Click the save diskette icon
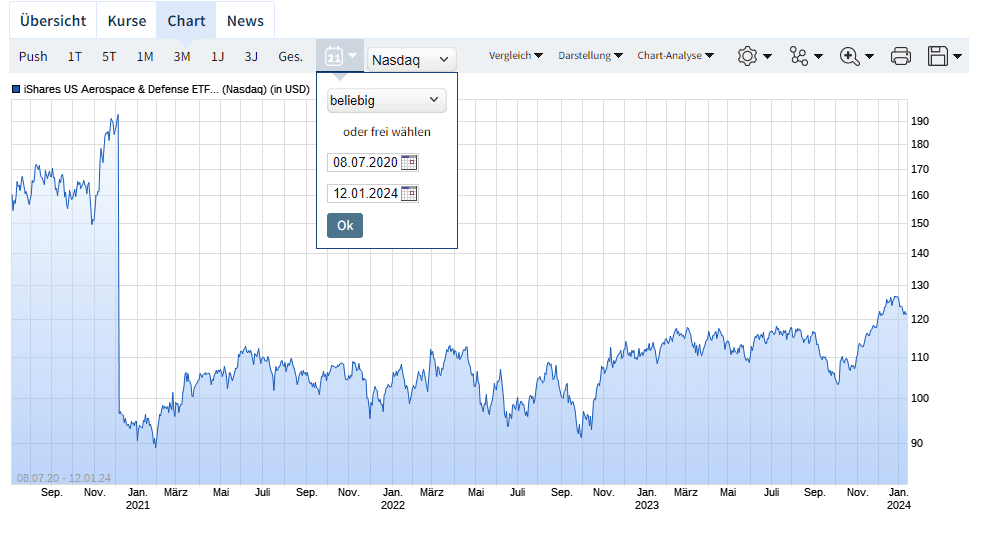Viewport: 992px width, 552px height. 938,56
